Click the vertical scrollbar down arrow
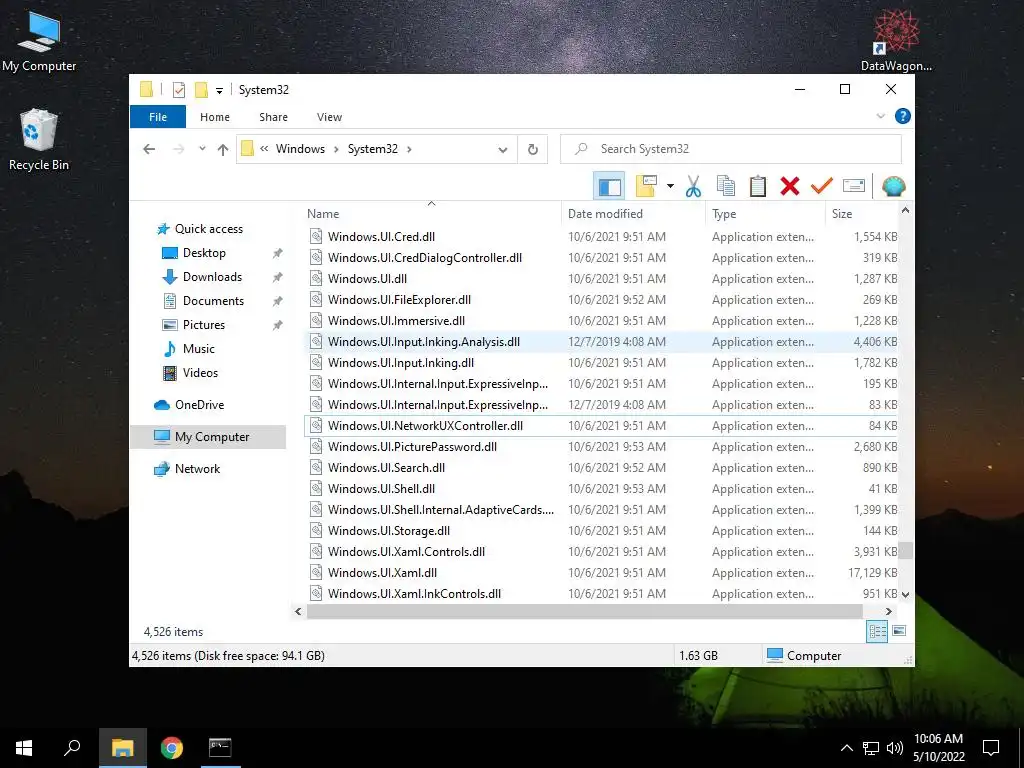This screenshot has height=768, width=1024. (x=905, y=594)
